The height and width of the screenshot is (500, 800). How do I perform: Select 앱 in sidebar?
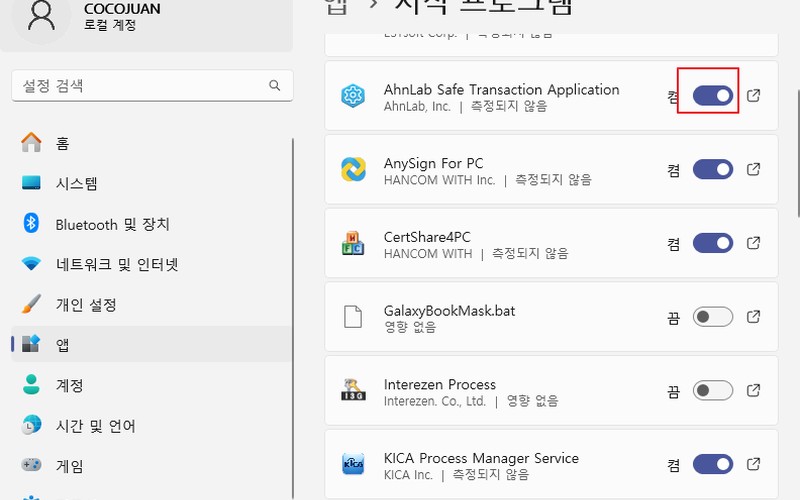coord(152,344)
